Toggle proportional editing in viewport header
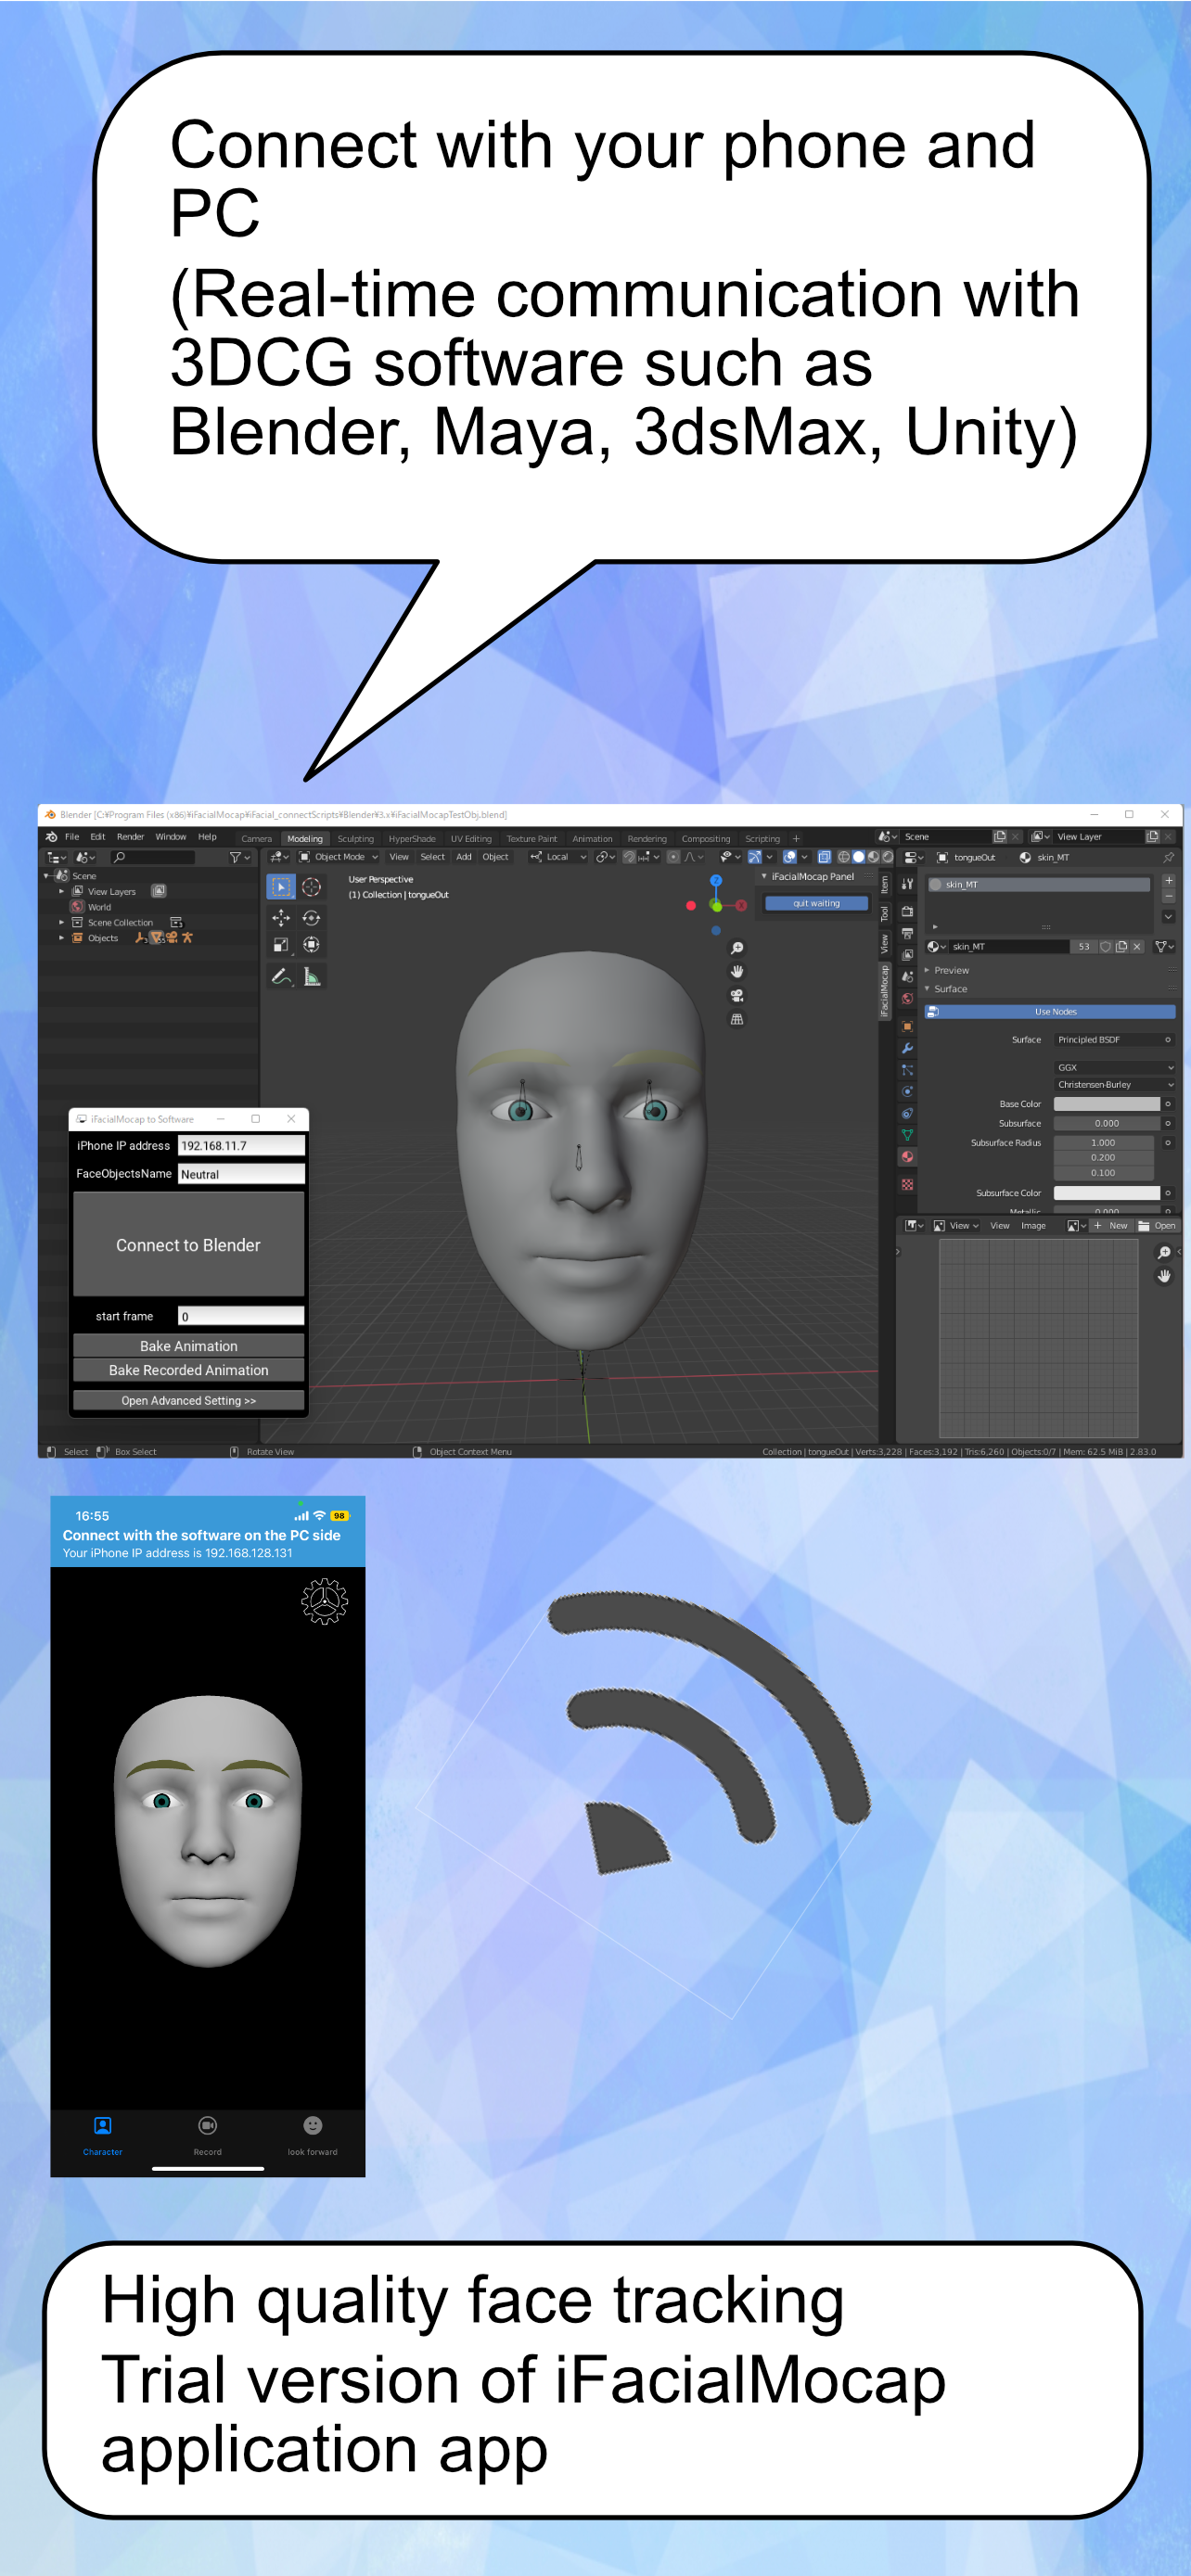 (673, 857)
